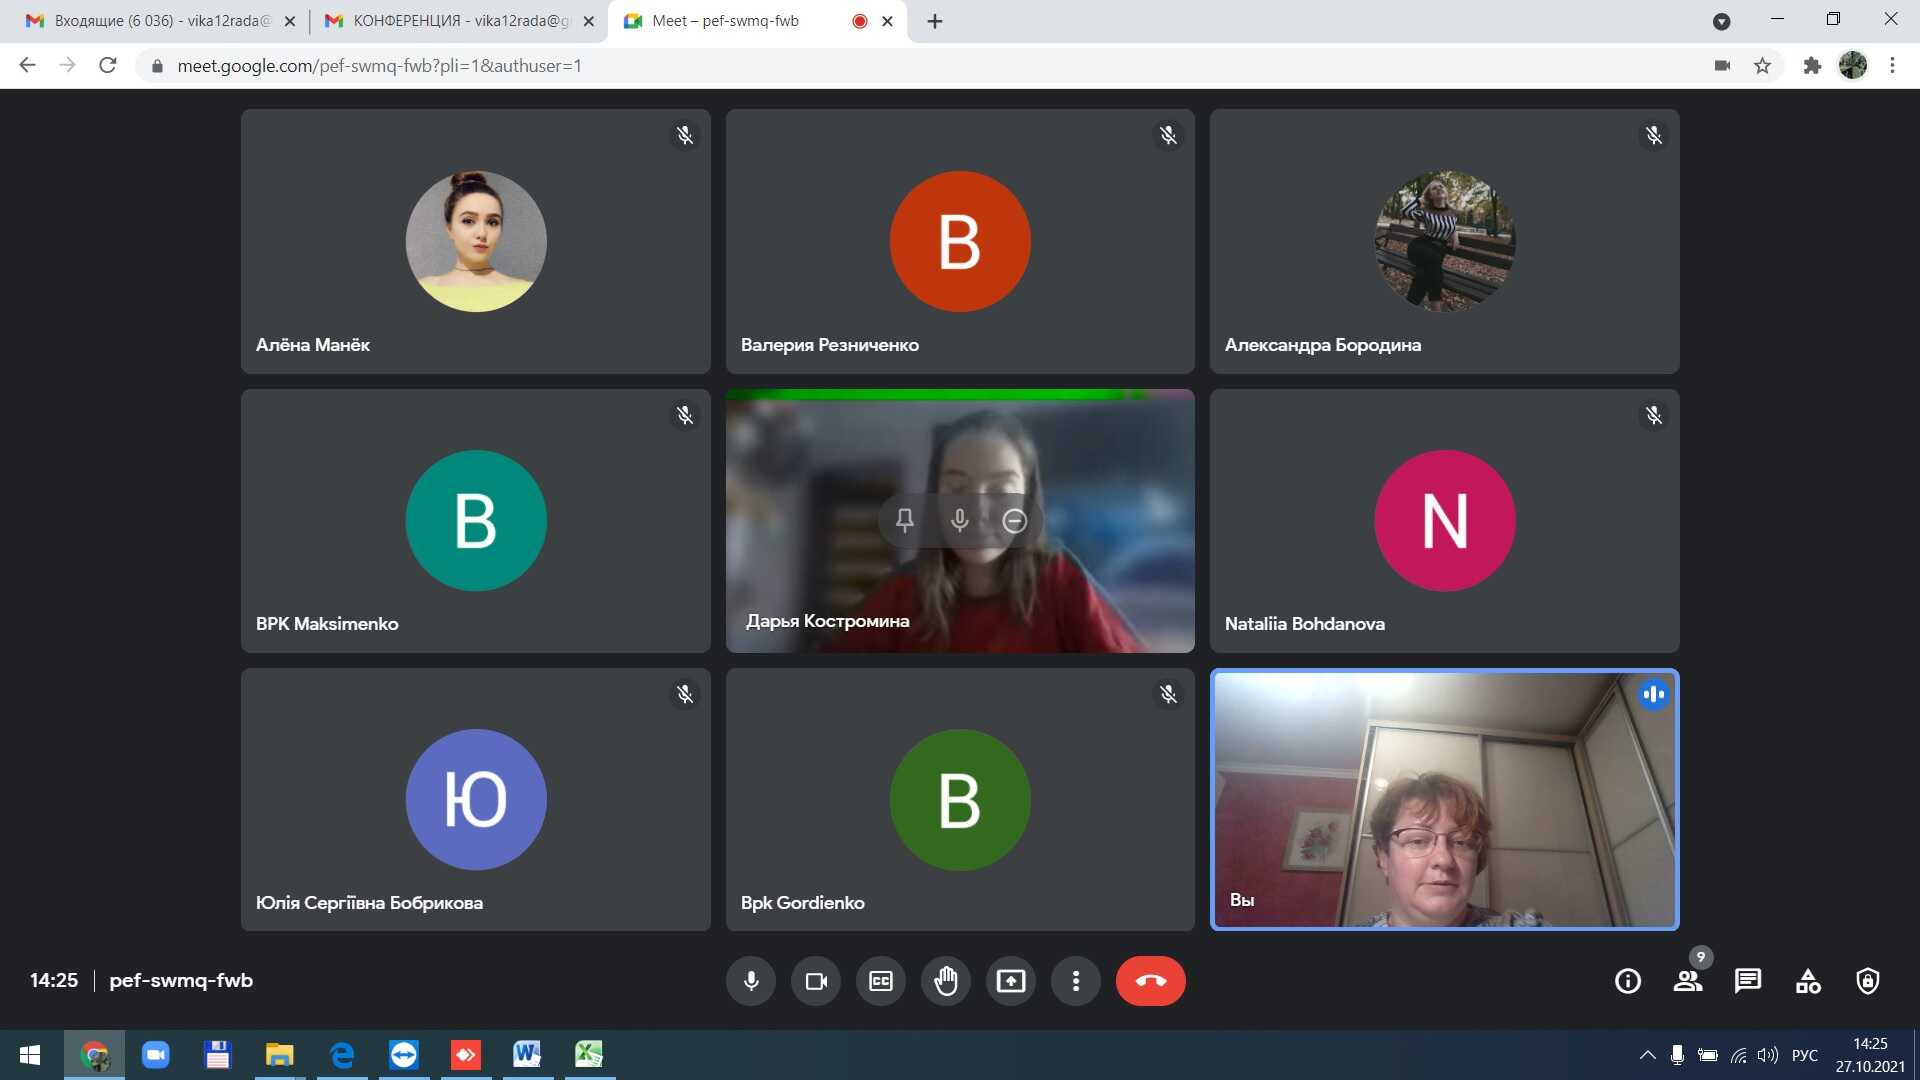Image resolution: width=1920 pixels, height=1080 pixels.
Task: Open meeting details info icon
Action: click(1628, 981)
